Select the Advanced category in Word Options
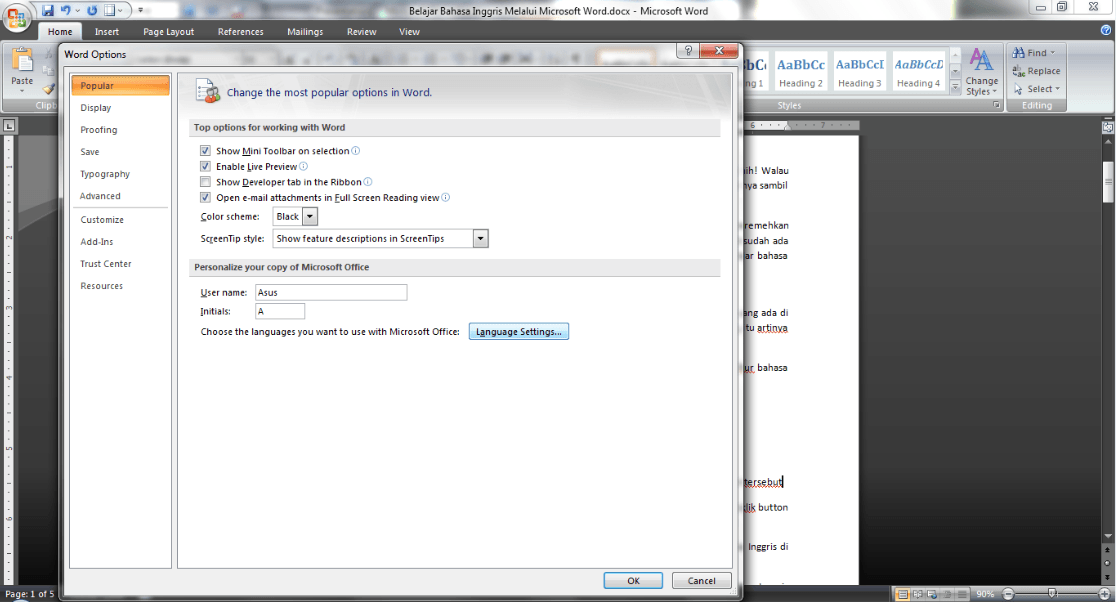The height and width of the screenshot is (602, 1116). click(120, 196)
